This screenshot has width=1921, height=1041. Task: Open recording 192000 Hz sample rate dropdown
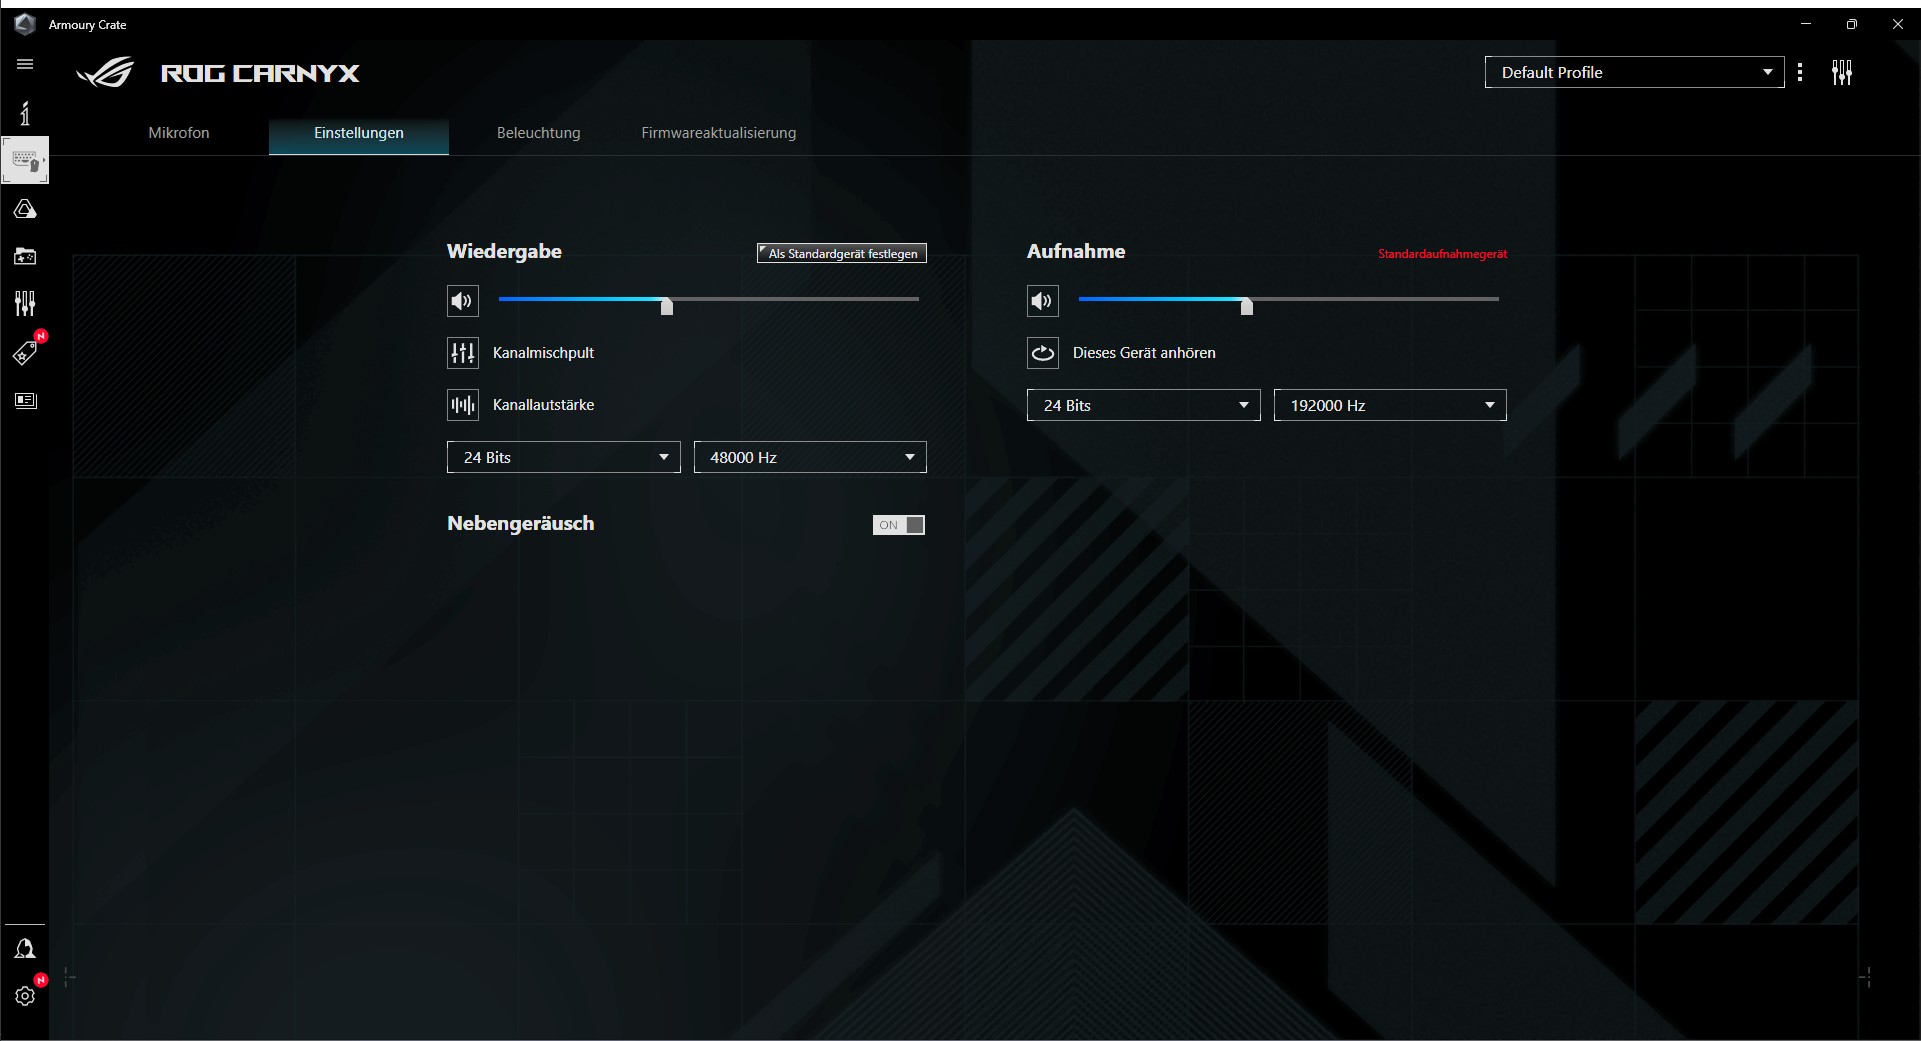(1390, 405)
